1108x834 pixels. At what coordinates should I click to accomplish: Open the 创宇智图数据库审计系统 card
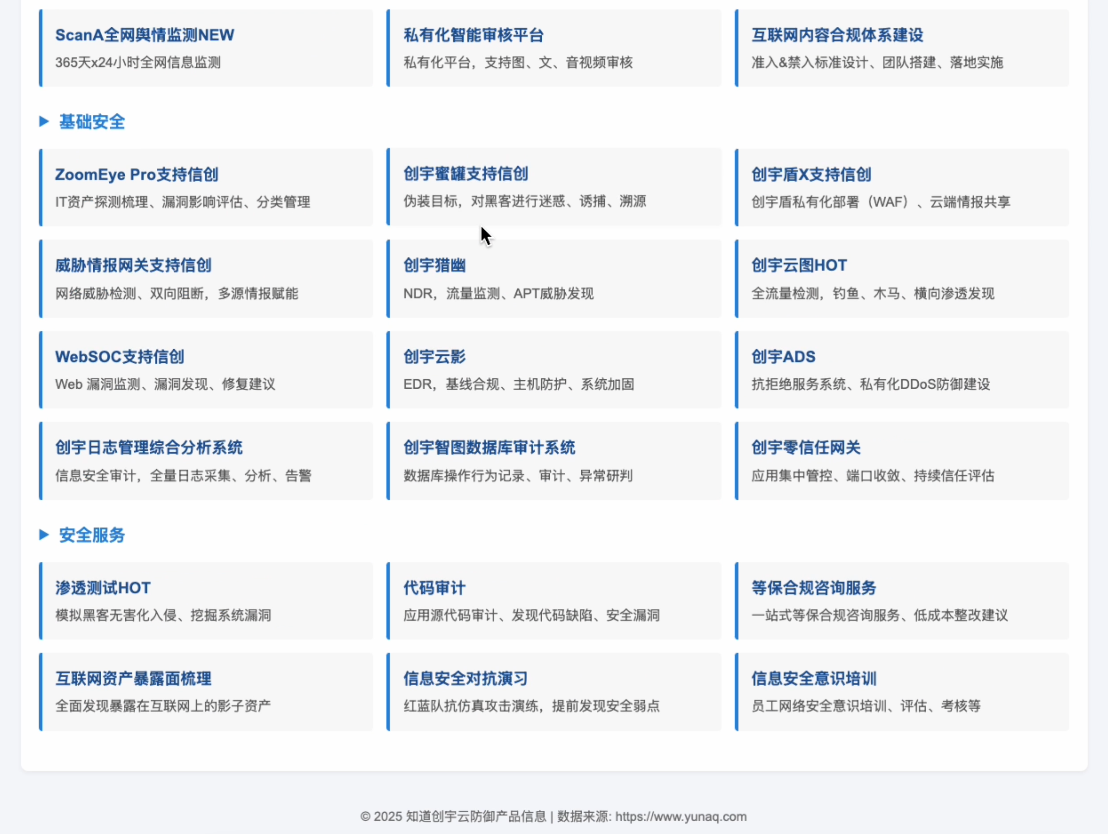(x=554, y=461)
